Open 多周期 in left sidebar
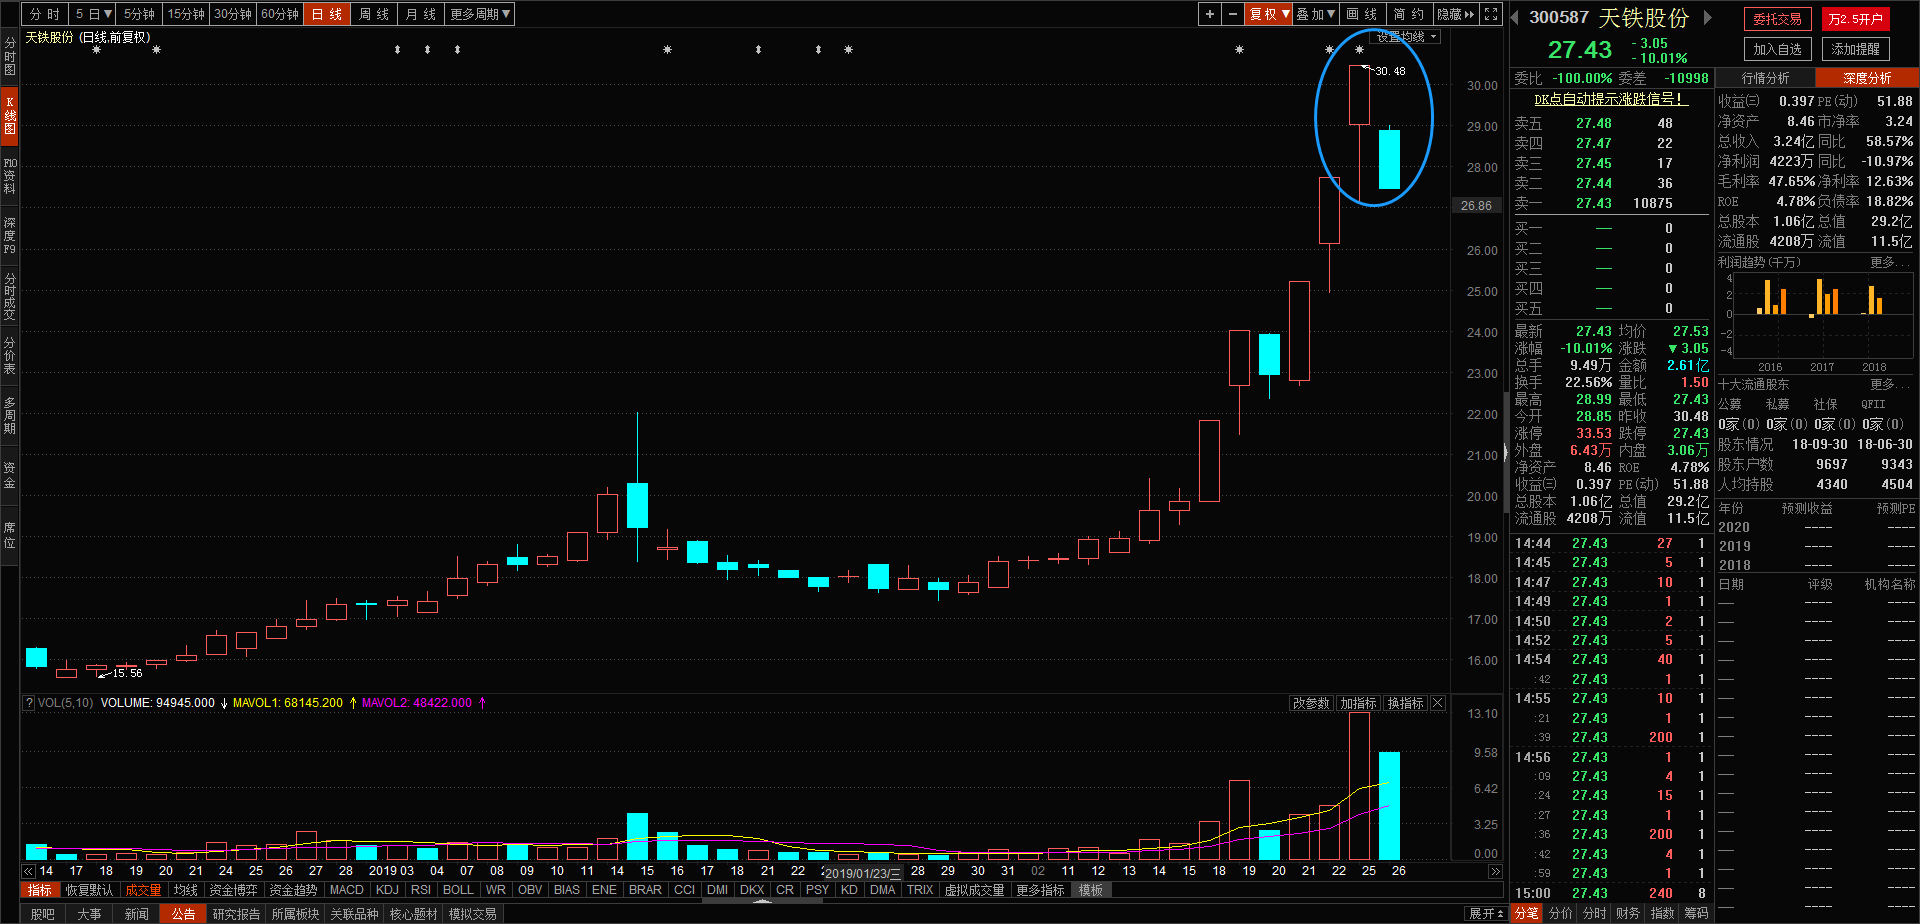This screenshot has width=1920, height=924. click(10, 415)
